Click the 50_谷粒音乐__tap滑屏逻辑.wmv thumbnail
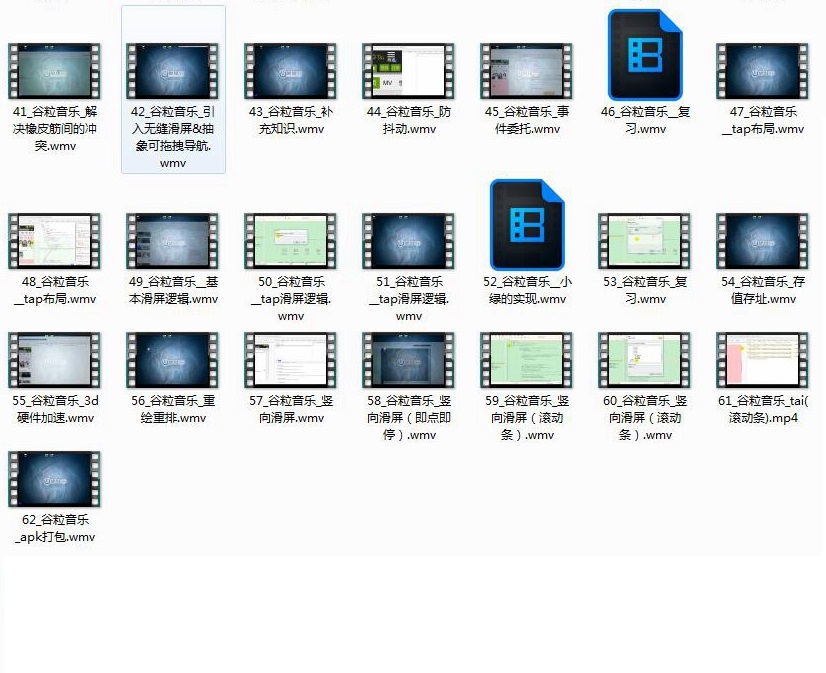Image resolution: width=826 pixels, height=673 pixels. pos(290,242)
